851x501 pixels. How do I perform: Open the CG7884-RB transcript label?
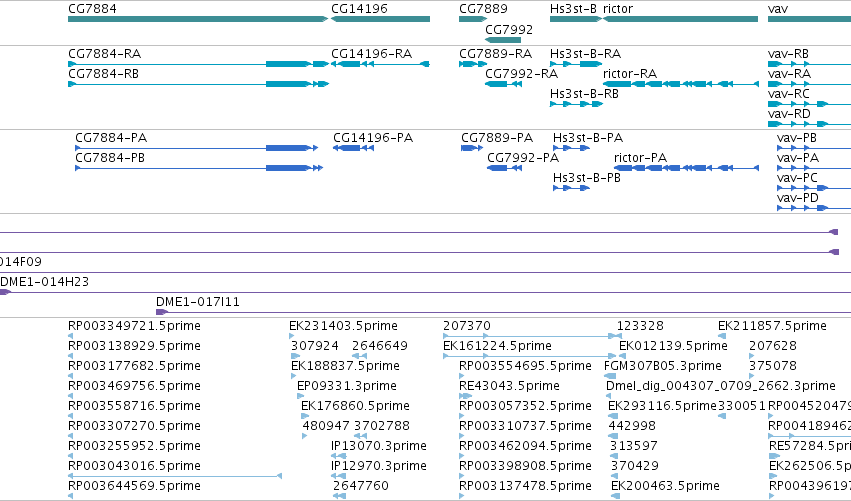(x=104, y=74)
